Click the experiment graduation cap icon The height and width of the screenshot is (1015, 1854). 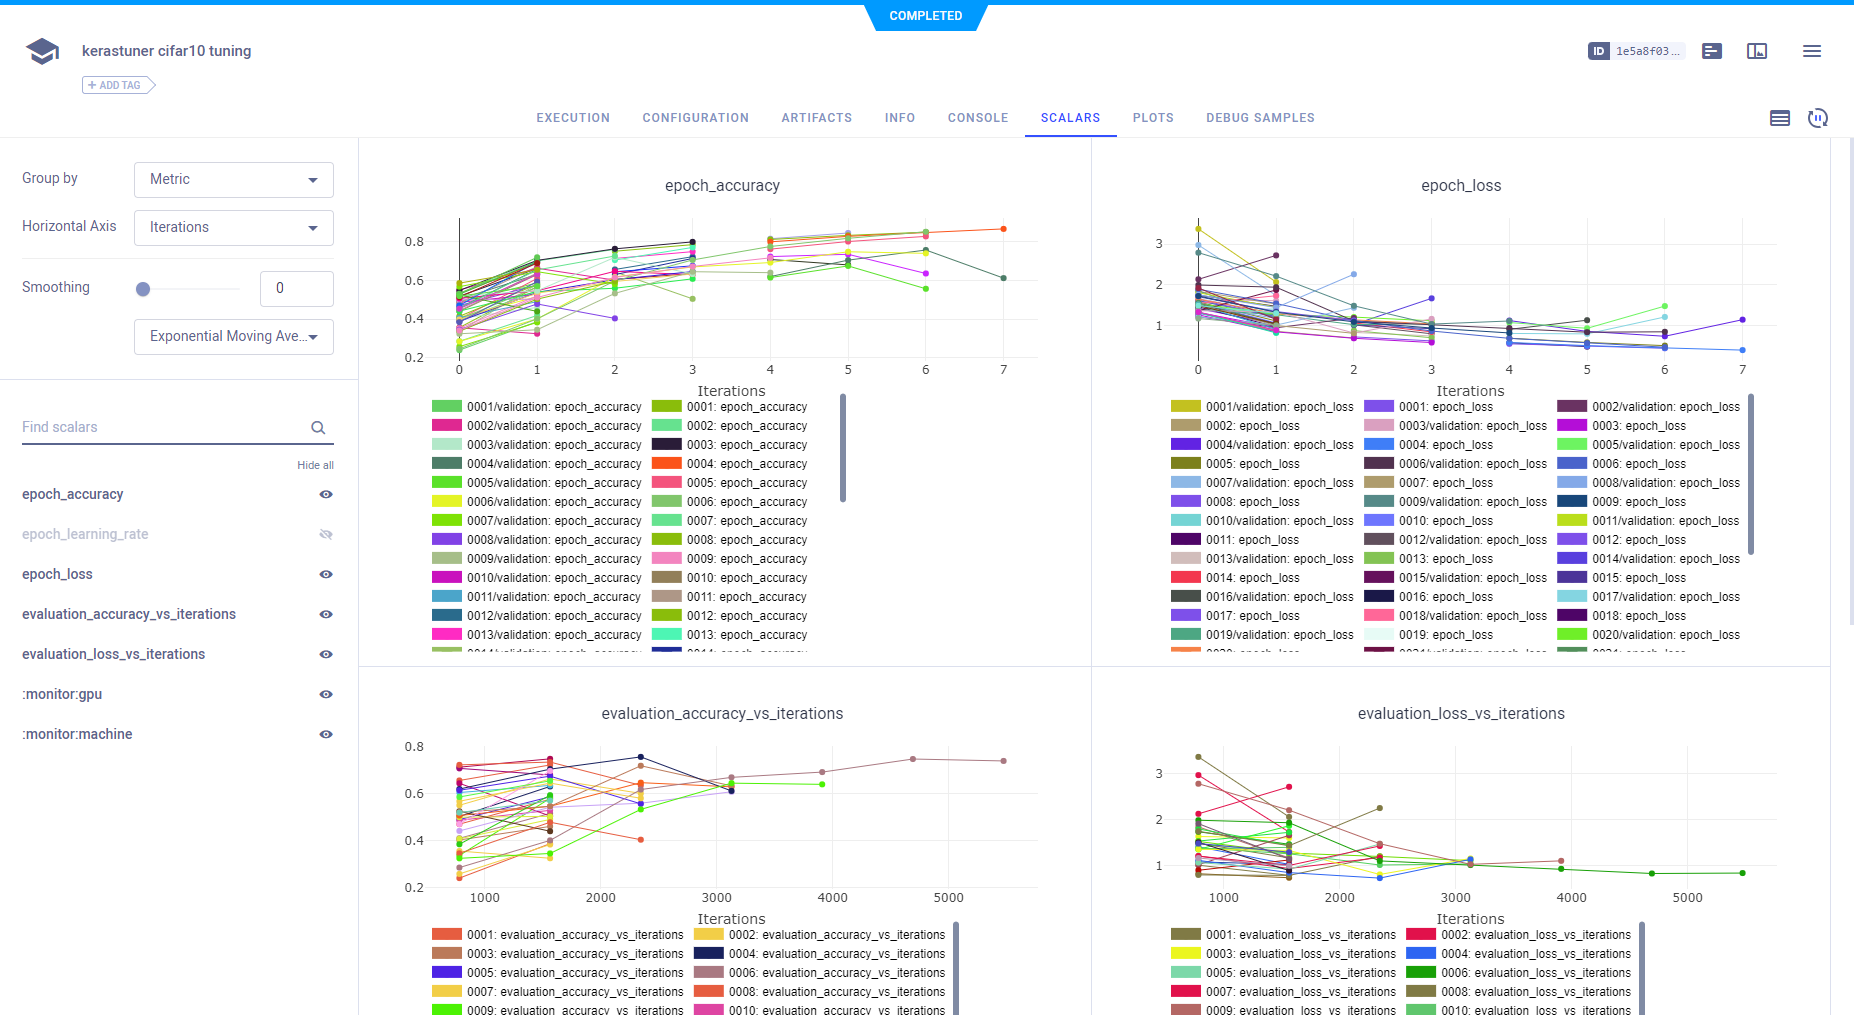pos(42,51)
